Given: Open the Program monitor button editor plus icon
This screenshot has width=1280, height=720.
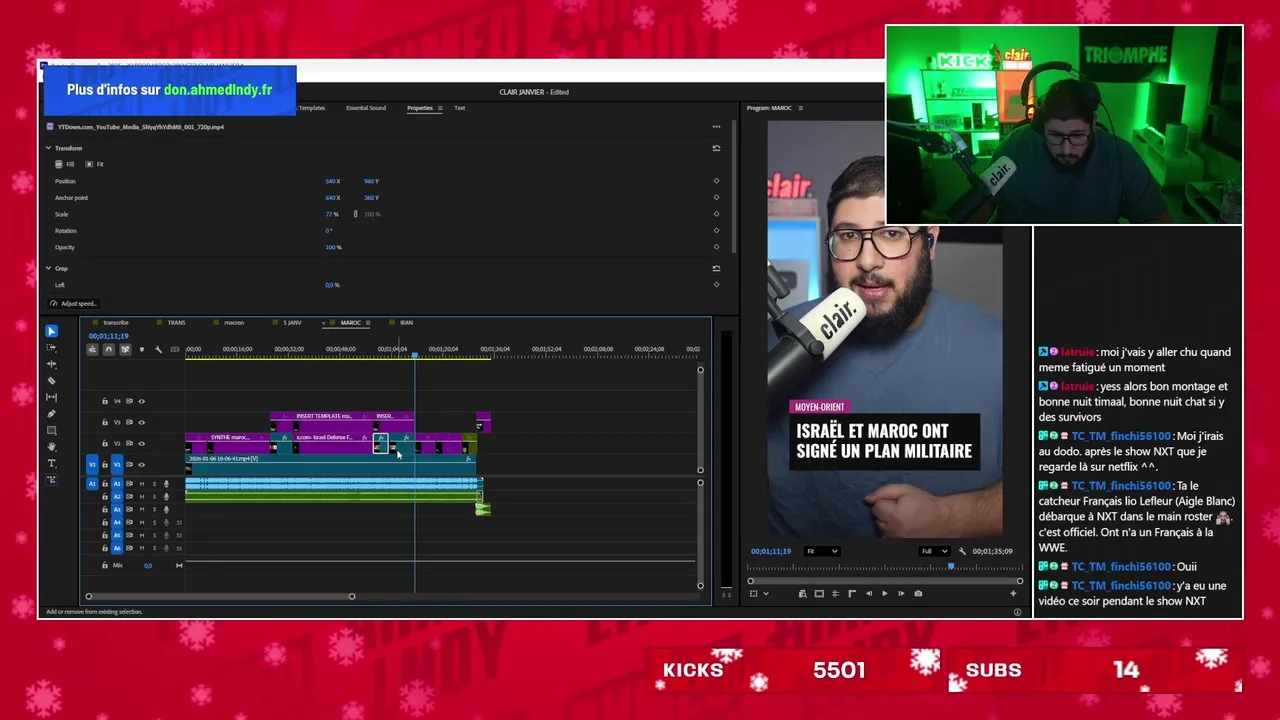Looking at the screenshot, I should tap(1013, 593).
